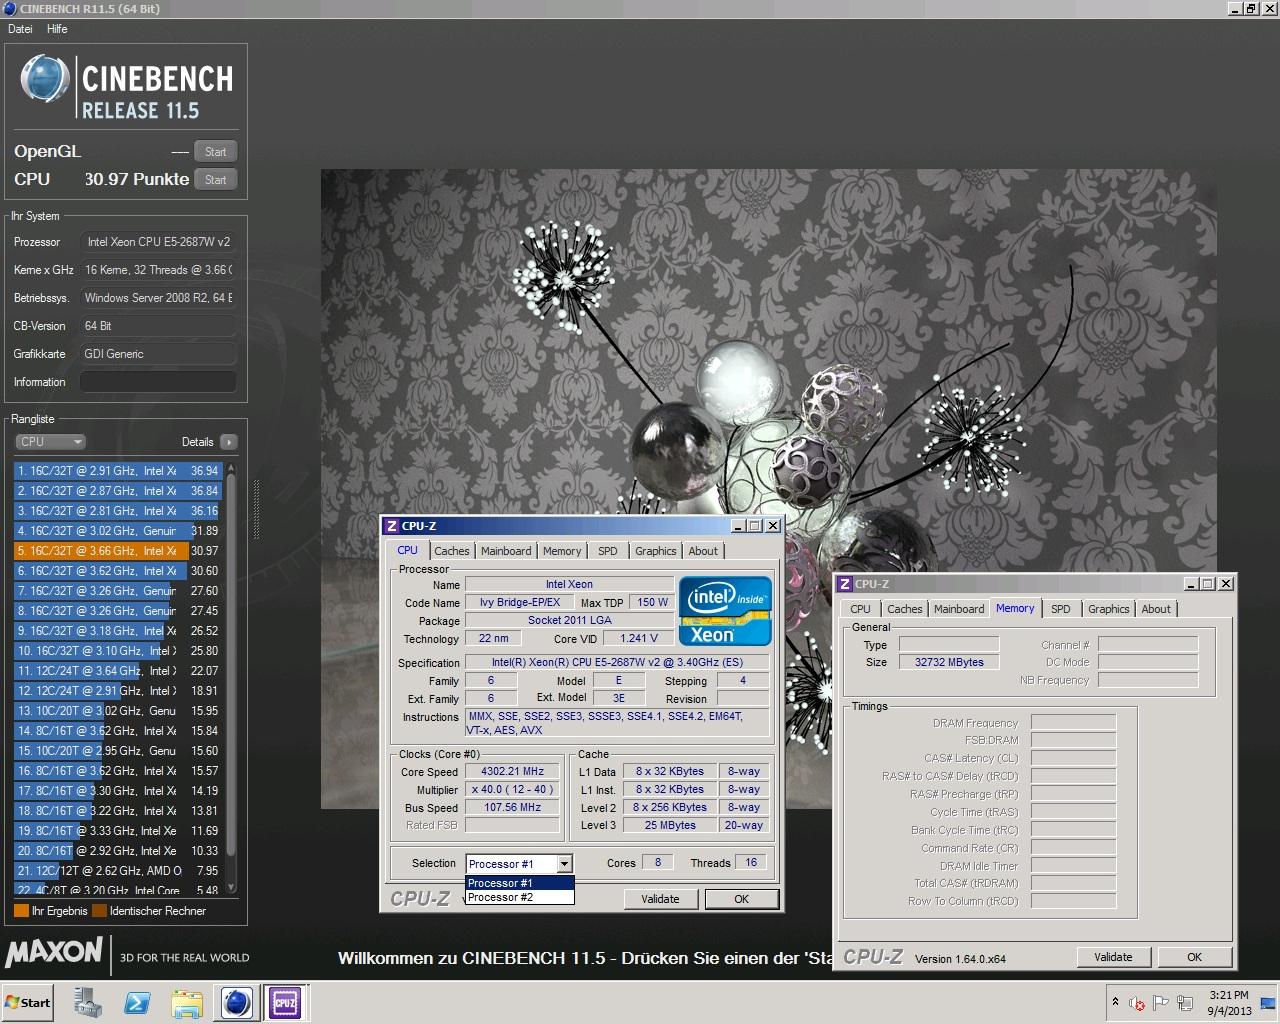Image resolution: width=1280 pixels, height=1024 pixels.
Task: Click memory Size value 32732 MBytes
Action: 949,662
